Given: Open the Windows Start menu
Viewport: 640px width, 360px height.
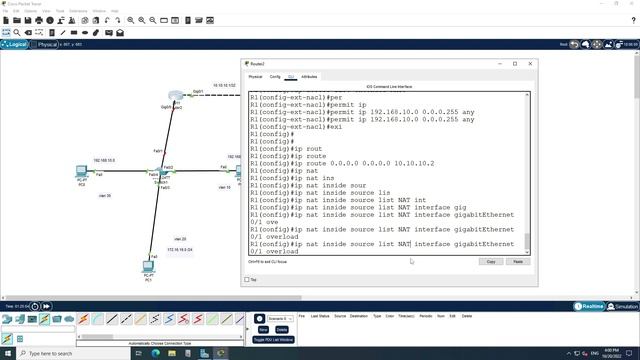Looking at the screenshot, I should 8,353.
